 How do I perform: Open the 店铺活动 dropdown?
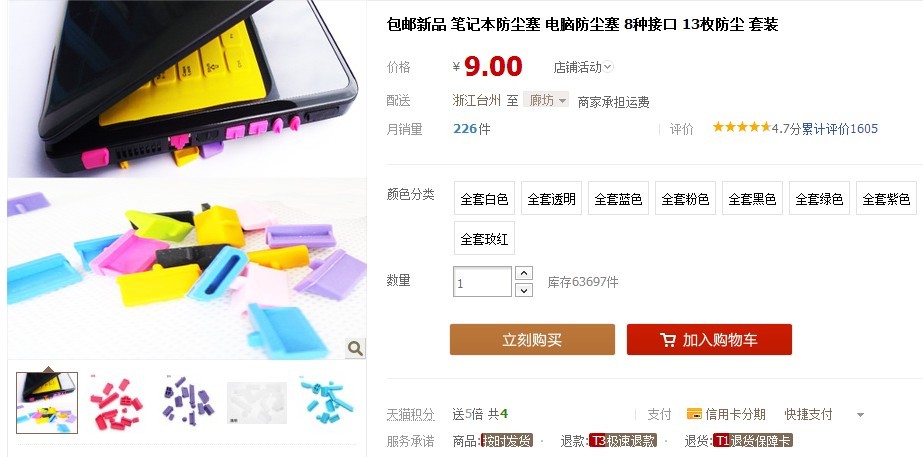(583, 67)
